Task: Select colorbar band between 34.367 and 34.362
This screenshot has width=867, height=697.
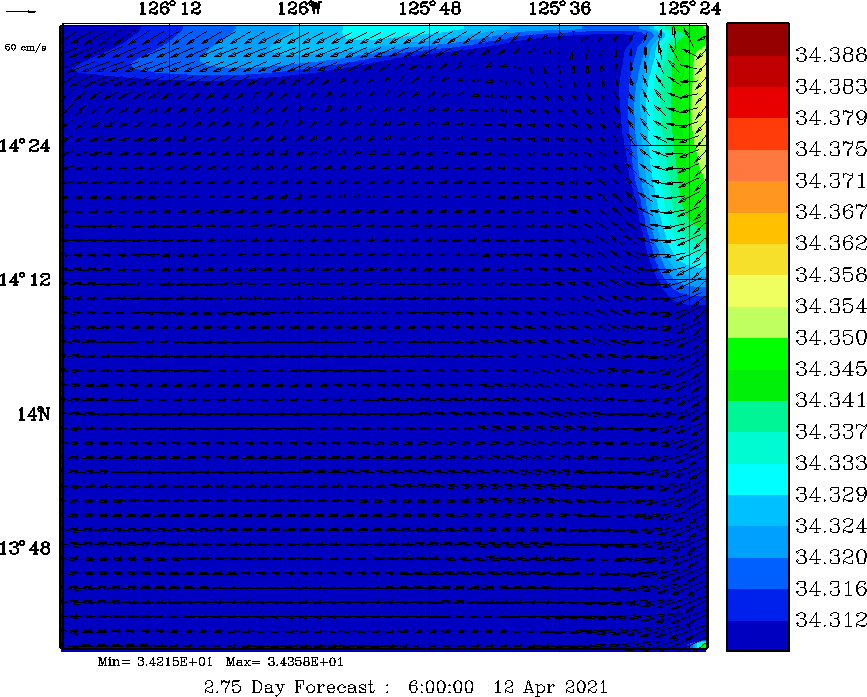Action: [x=758, y=228]
